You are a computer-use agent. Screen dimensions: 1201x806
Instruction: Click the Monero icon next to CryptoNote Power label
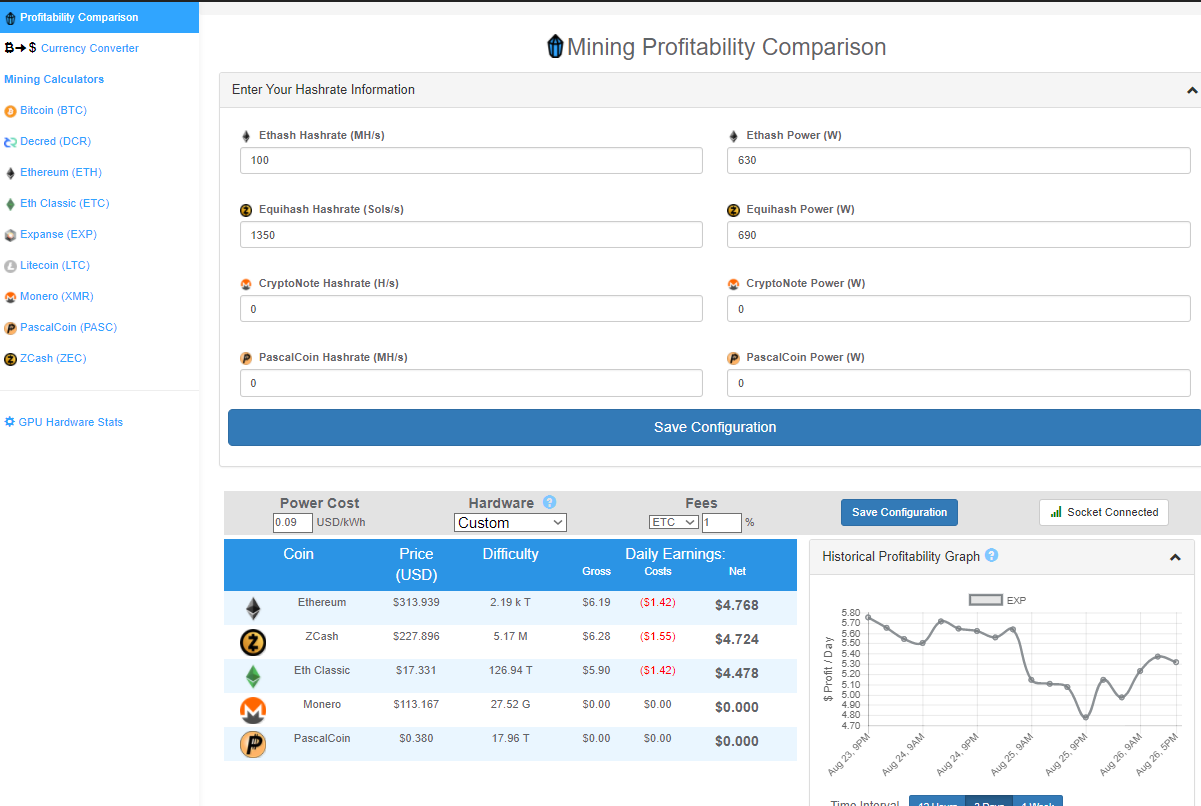pos(733,284)
